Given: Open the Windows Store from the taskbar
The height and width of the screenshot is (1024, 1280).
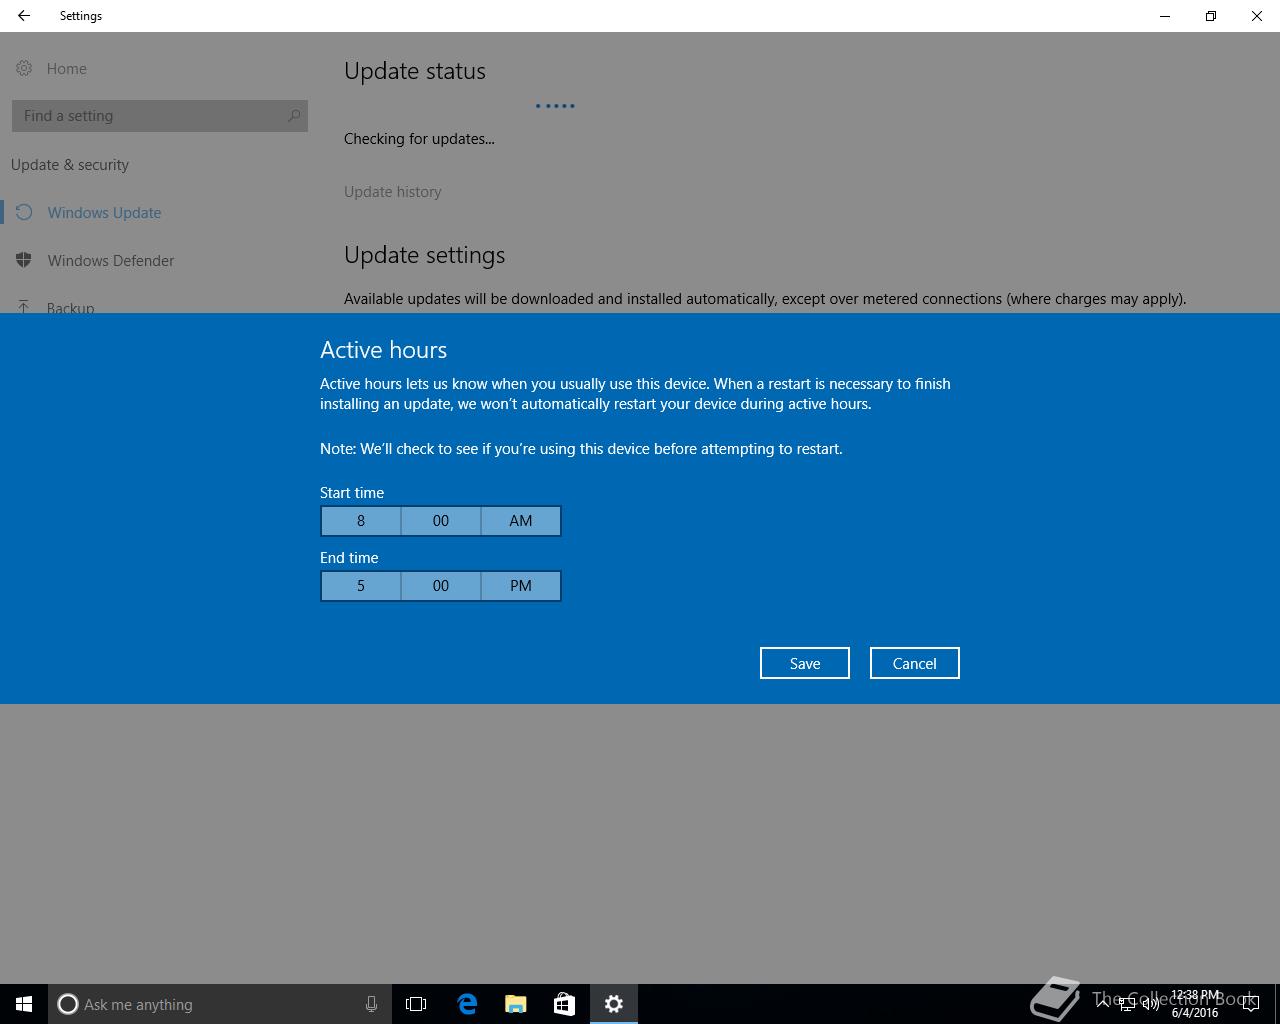Looking at the screenshot, I should click(564, 1004).
